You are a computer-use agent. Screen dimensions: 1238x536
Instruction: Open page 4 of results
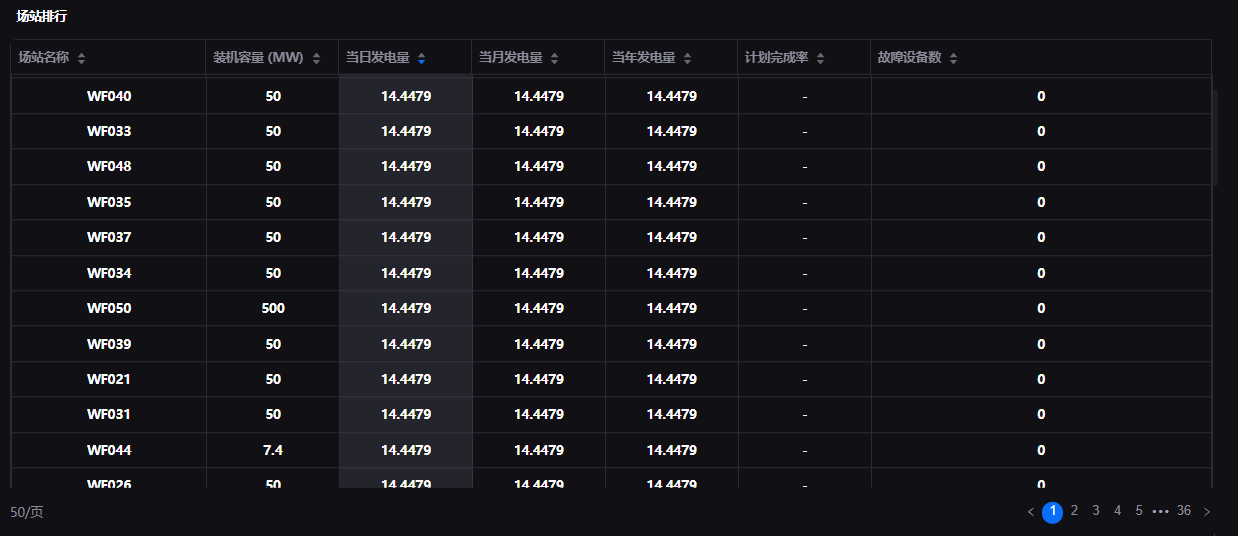(x=1118, y=511)
